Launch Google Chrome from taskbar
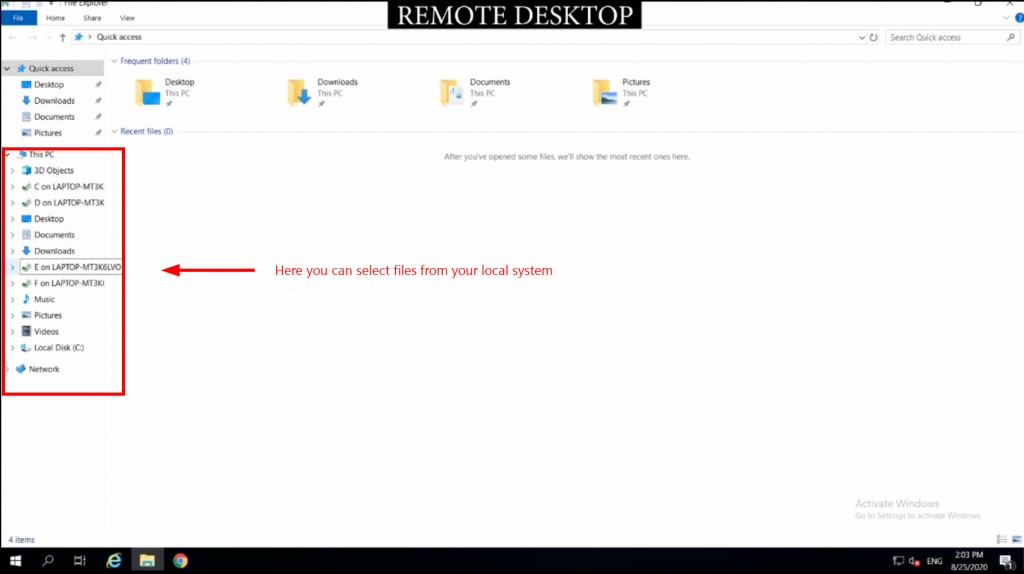1024x574 pixels. click(180, 561)
